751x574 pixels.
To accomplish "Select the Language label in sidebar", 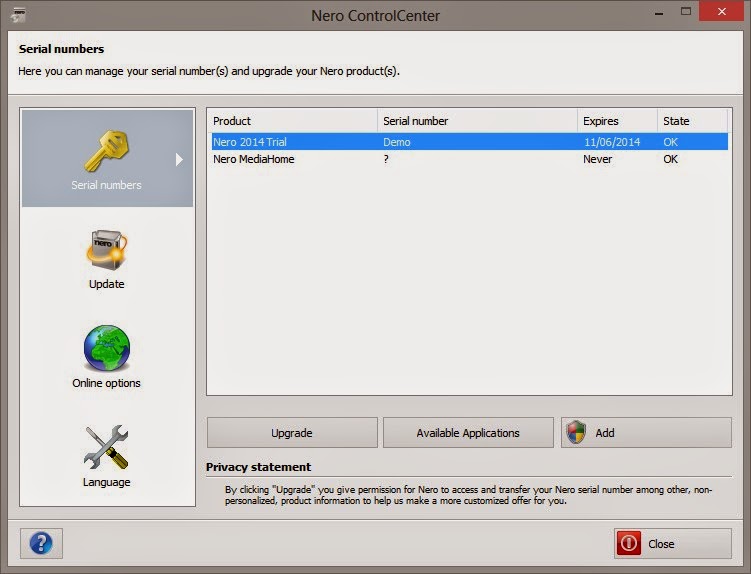I will click(x=106, y=482).
